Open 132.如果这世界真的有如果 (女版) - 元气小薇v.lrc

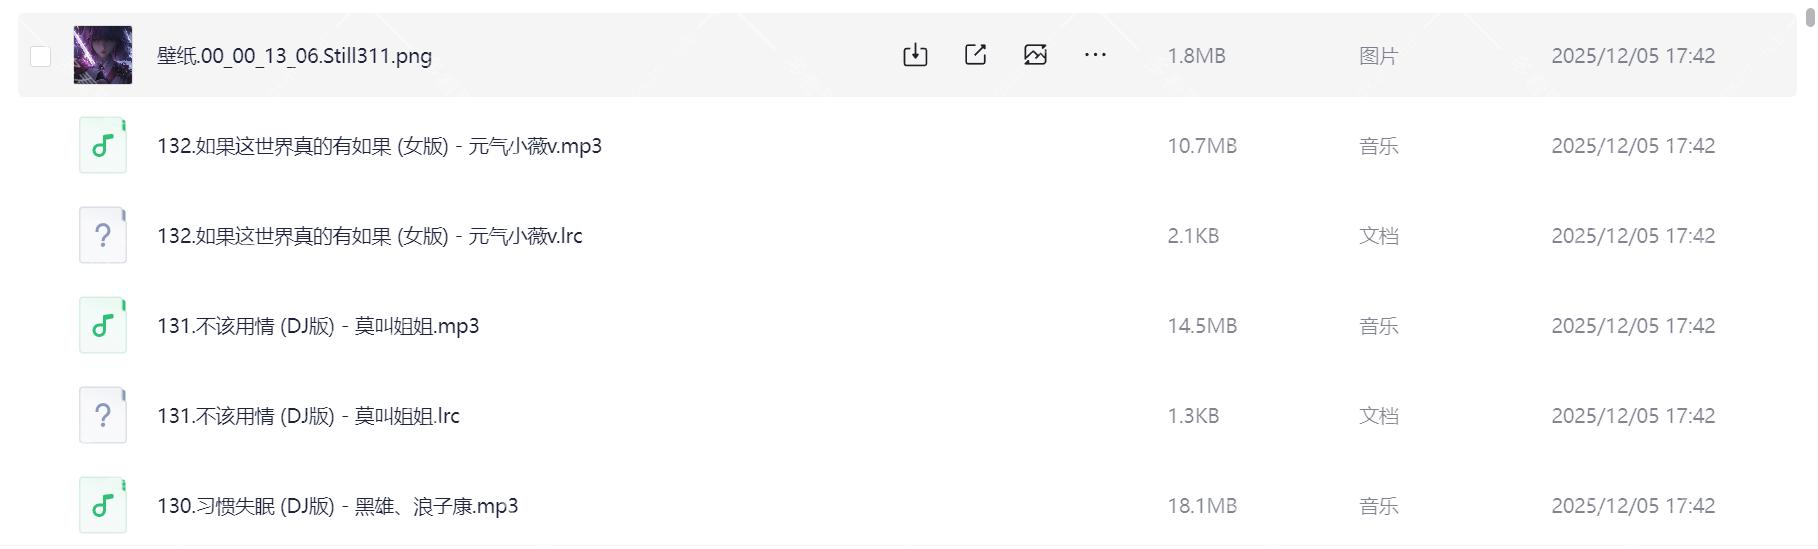(x=369, y=236)
